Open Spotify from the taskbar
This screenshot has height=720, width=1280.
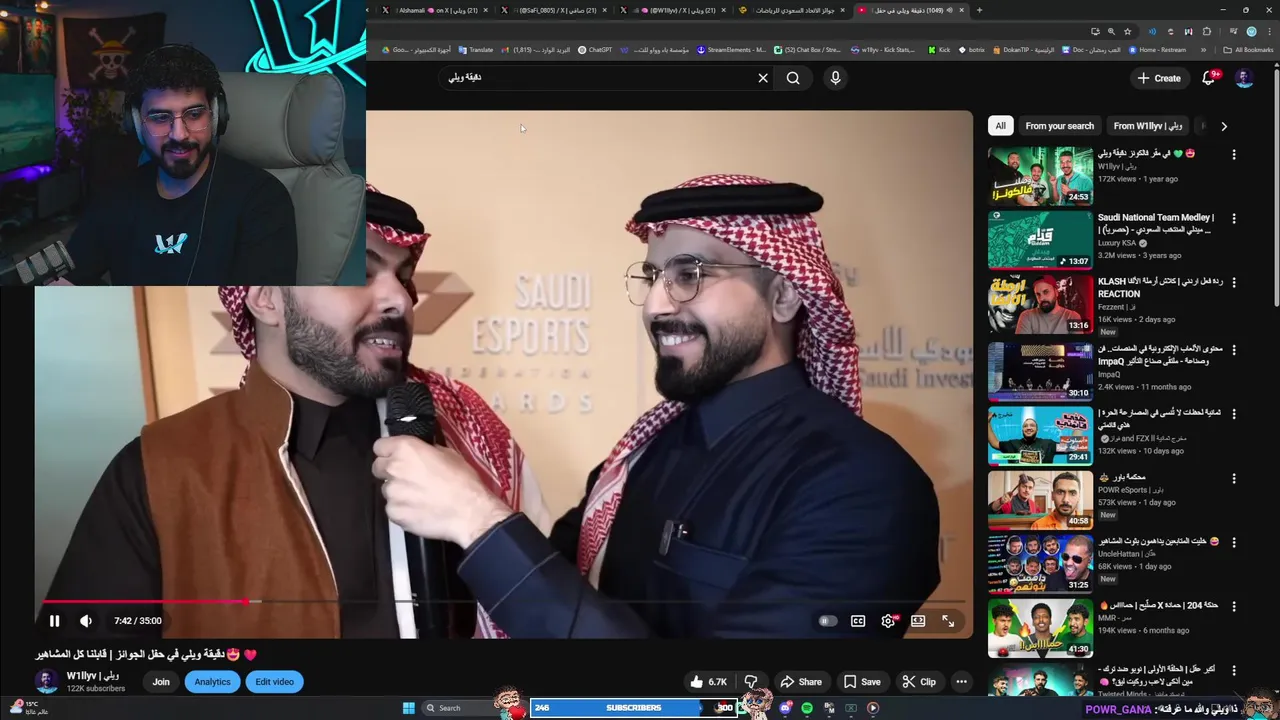point(807,708)
